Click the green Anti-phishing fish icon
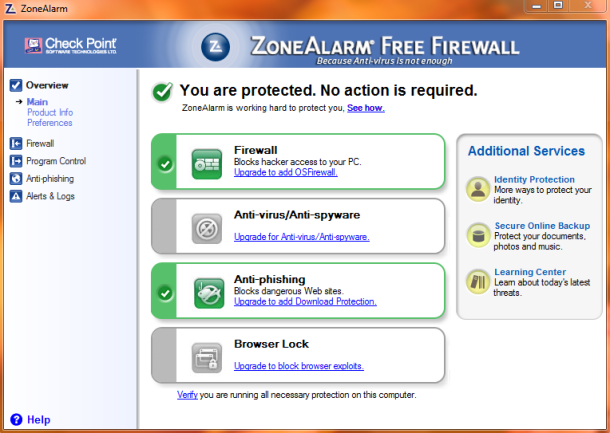 209,293
